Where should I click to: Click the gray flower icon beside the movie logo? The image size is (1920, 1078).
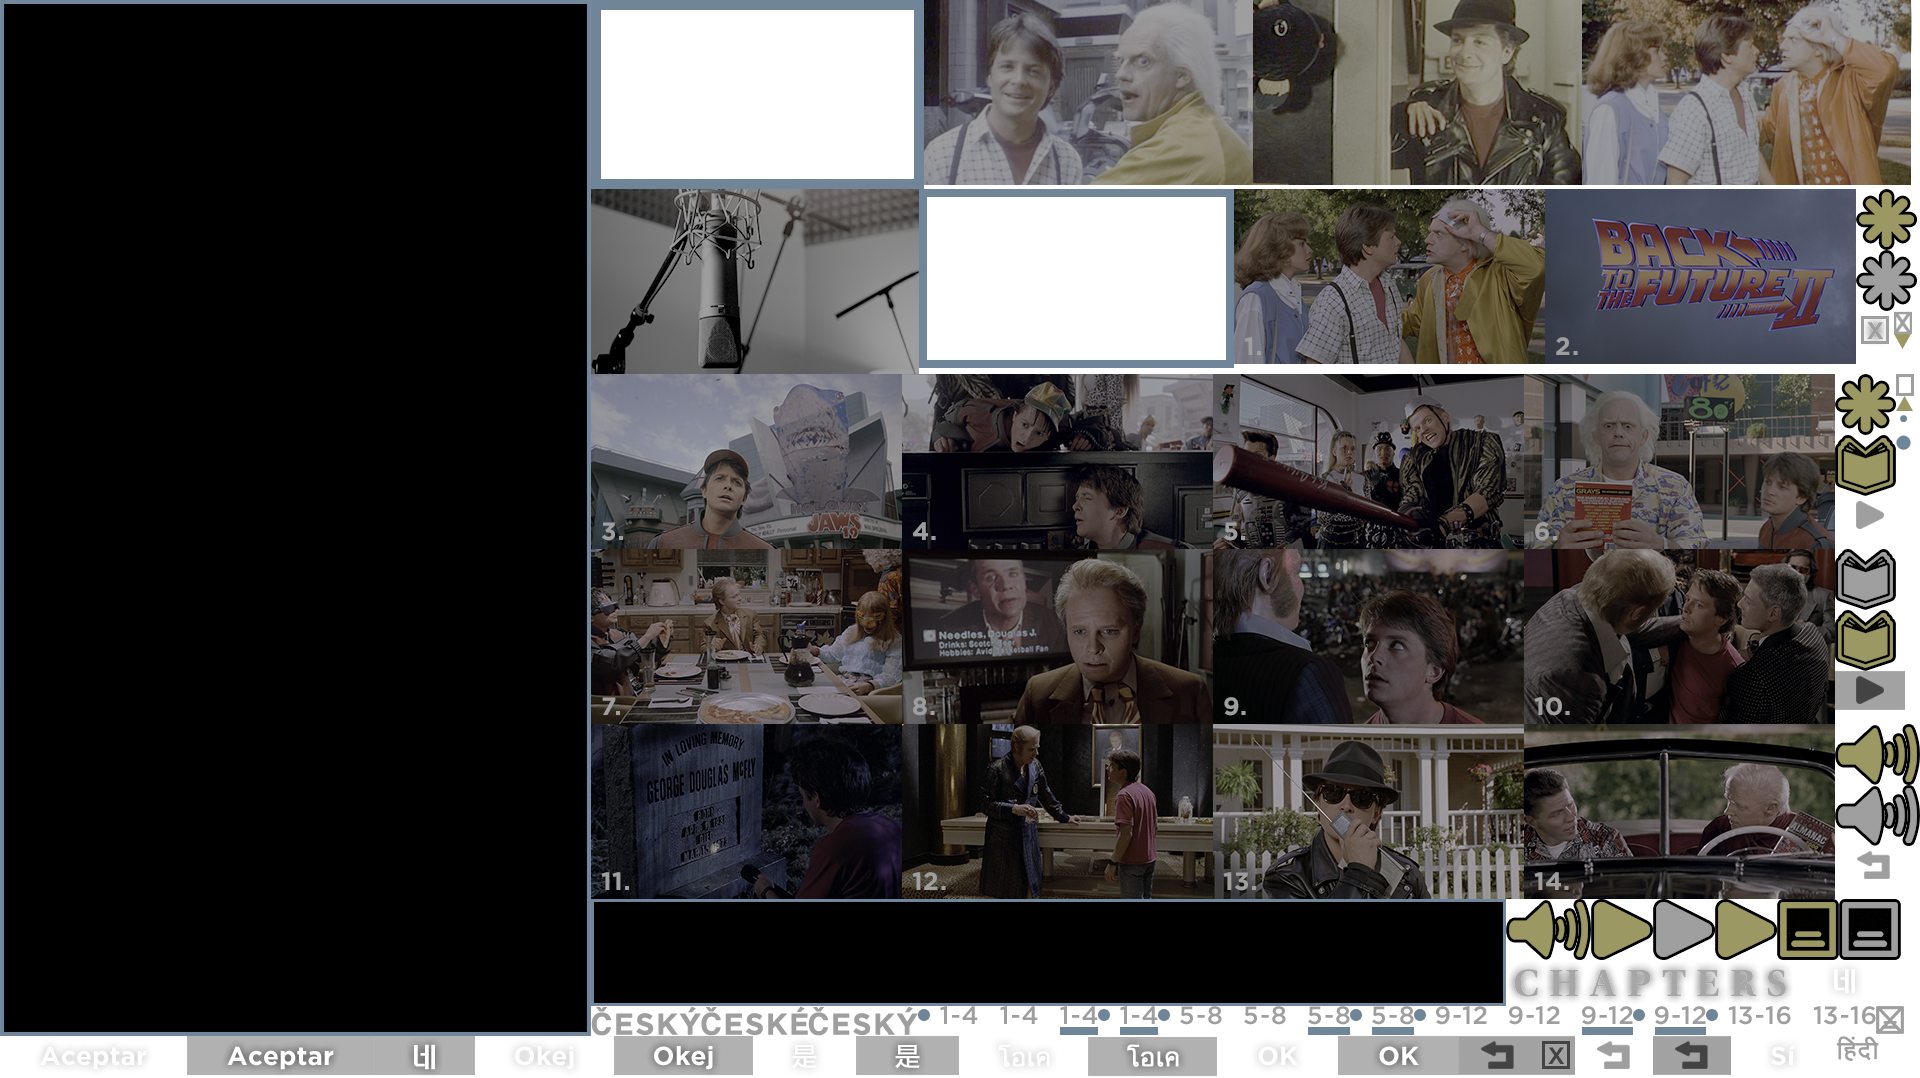click(1886, 280)
